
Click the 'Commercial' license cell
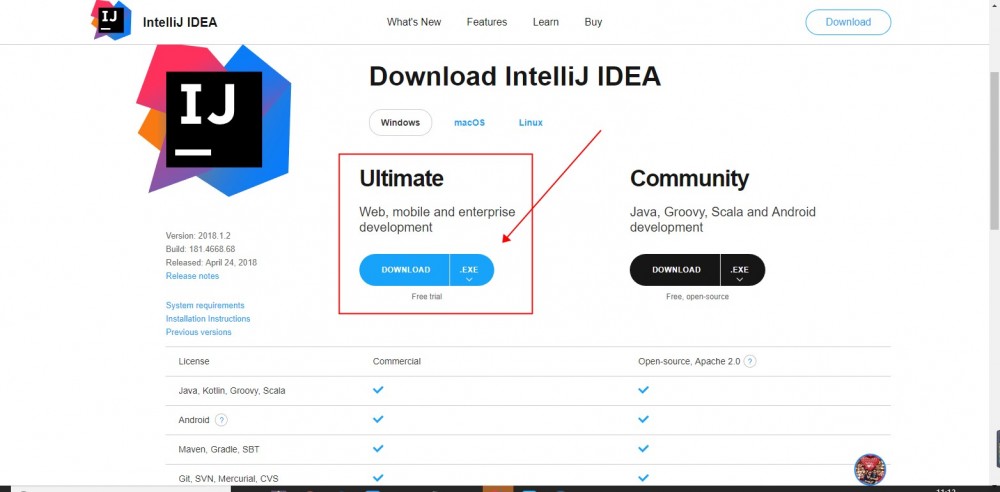tap(397, 361)
